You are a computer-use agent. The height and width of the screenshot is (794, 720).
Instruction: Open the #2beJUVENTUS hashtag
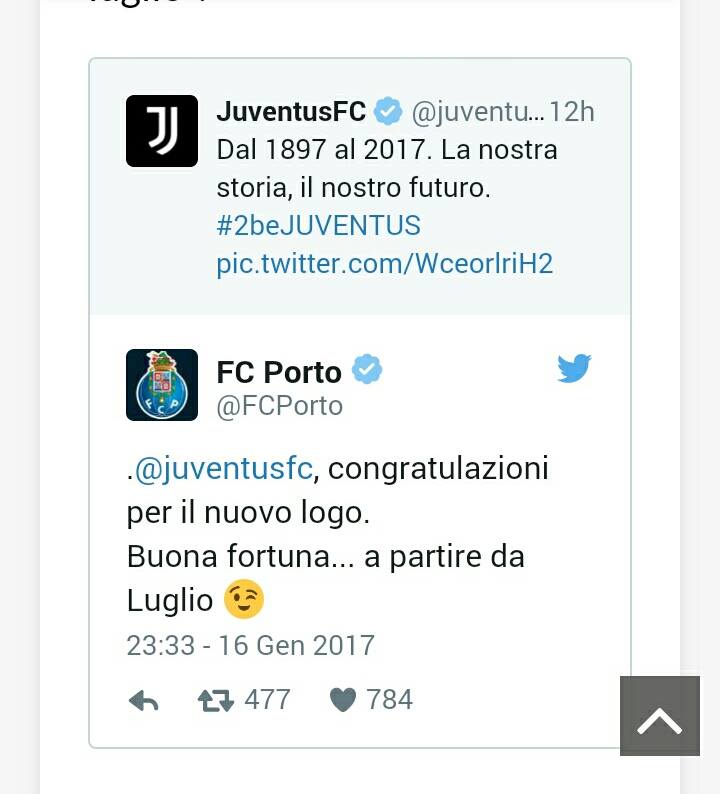tap(318, 225)
